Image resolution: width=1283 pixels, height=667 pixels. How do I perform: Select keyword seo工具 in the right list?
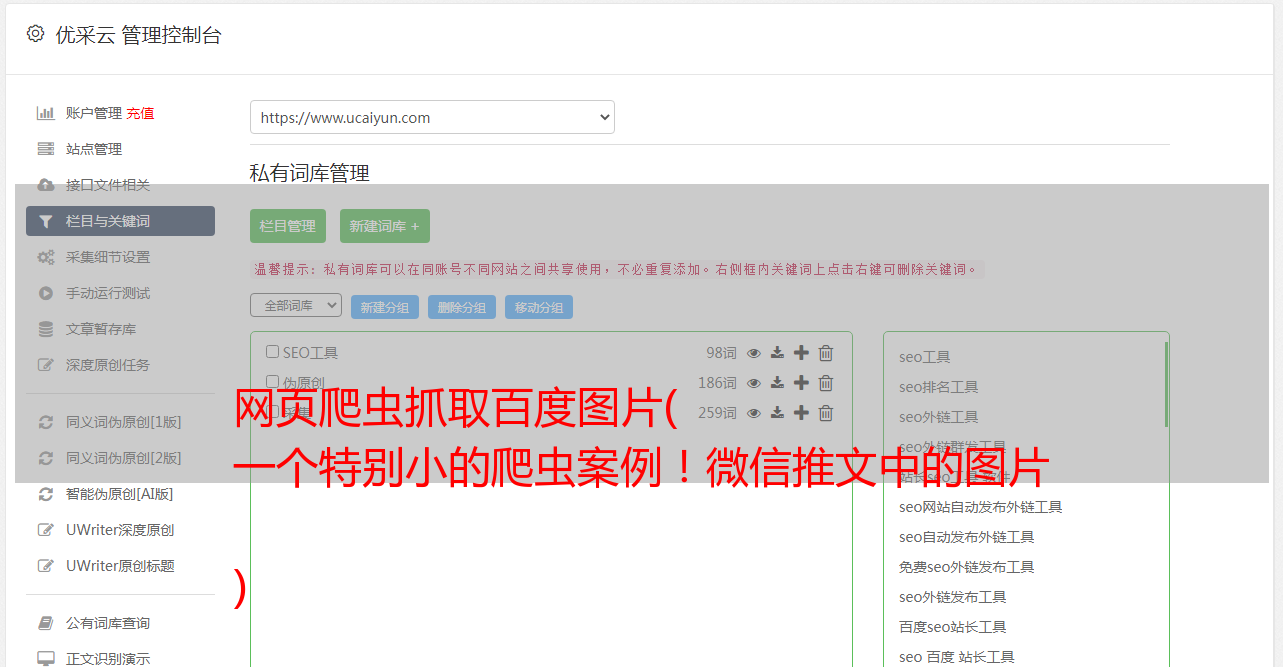click(x=924, y=357)
